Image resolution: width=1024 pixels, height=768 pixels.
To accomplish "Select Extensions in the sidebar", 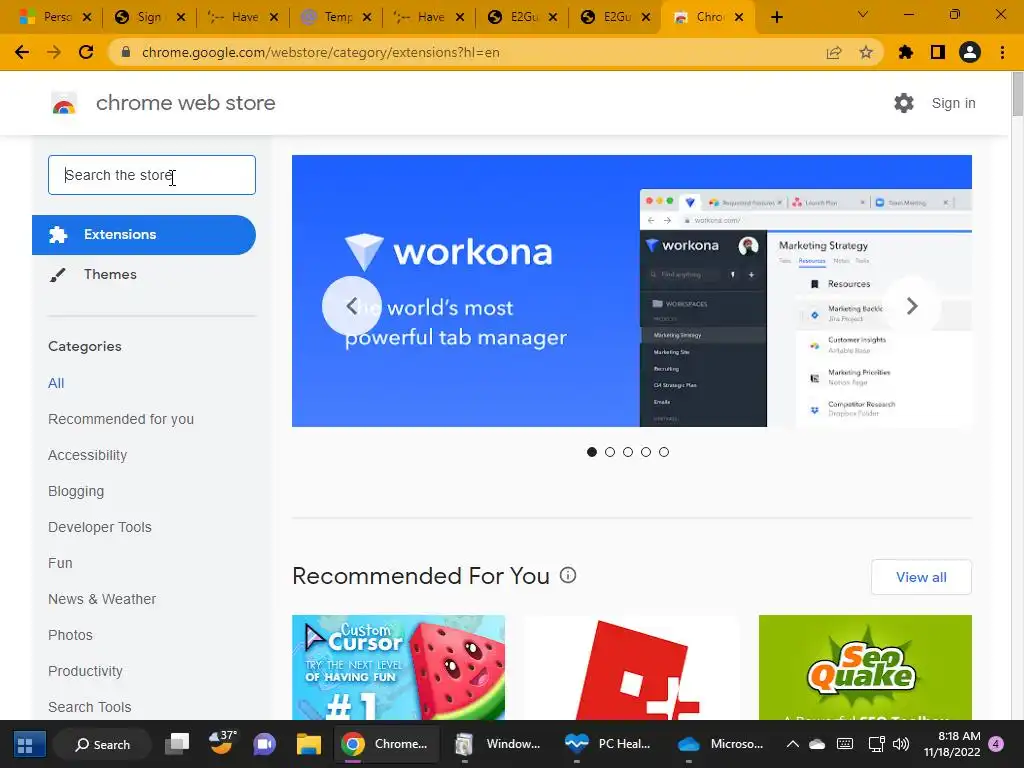I will coord(144,234).
